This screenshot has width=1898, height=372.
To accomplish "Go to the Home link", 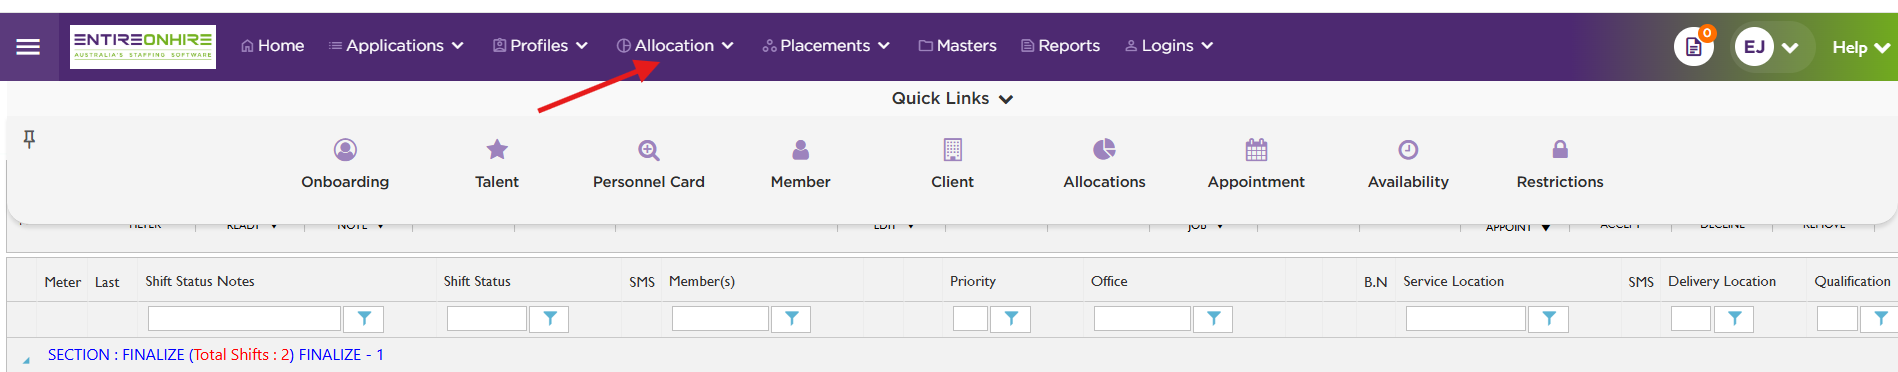I will point(272,46).
